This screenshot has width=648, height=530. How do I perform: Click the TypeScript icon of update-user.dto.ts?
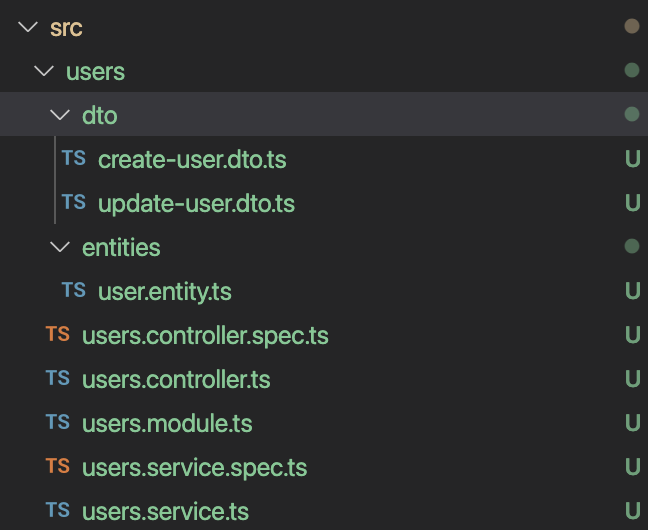74,202
